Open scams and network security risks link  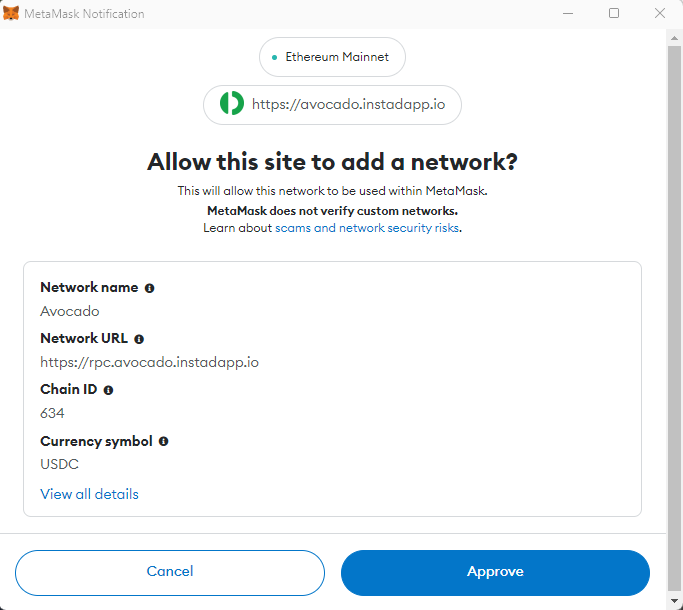367,228
